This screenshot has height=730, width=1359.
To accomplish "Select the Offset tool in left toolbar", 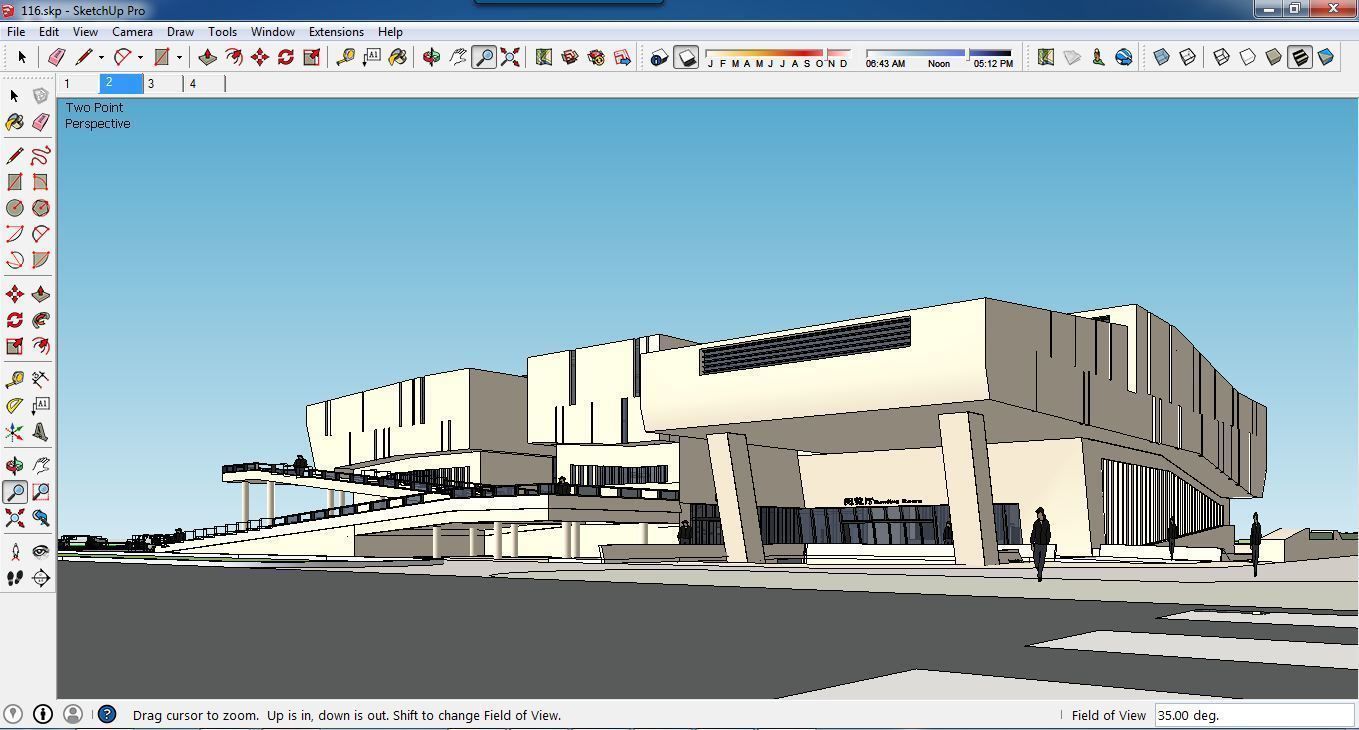I will coord(40,346).
